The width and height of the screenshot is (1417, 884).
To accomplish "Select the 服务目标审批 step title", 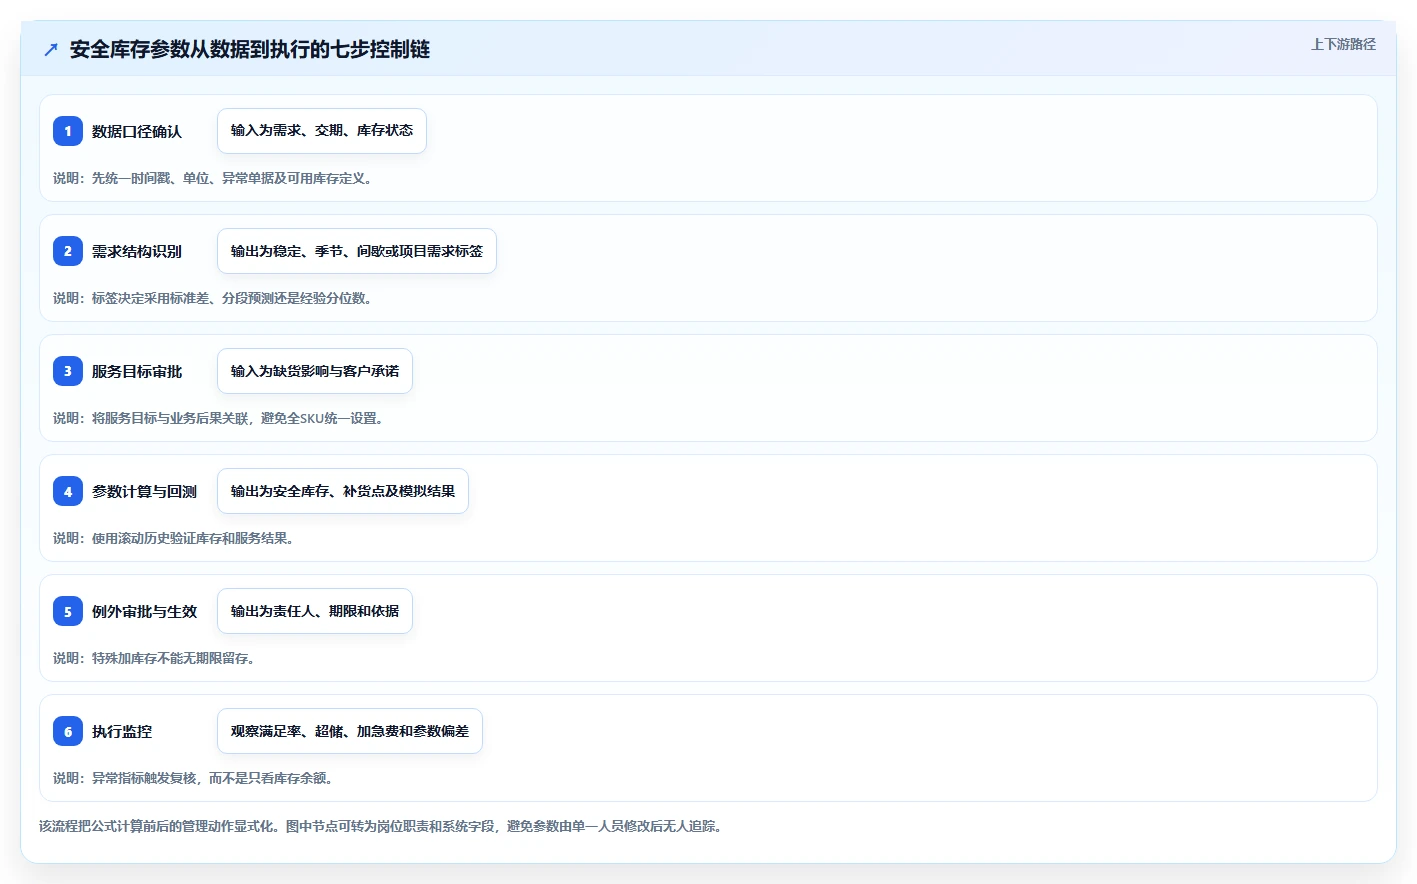I will (x=137, y=371).
